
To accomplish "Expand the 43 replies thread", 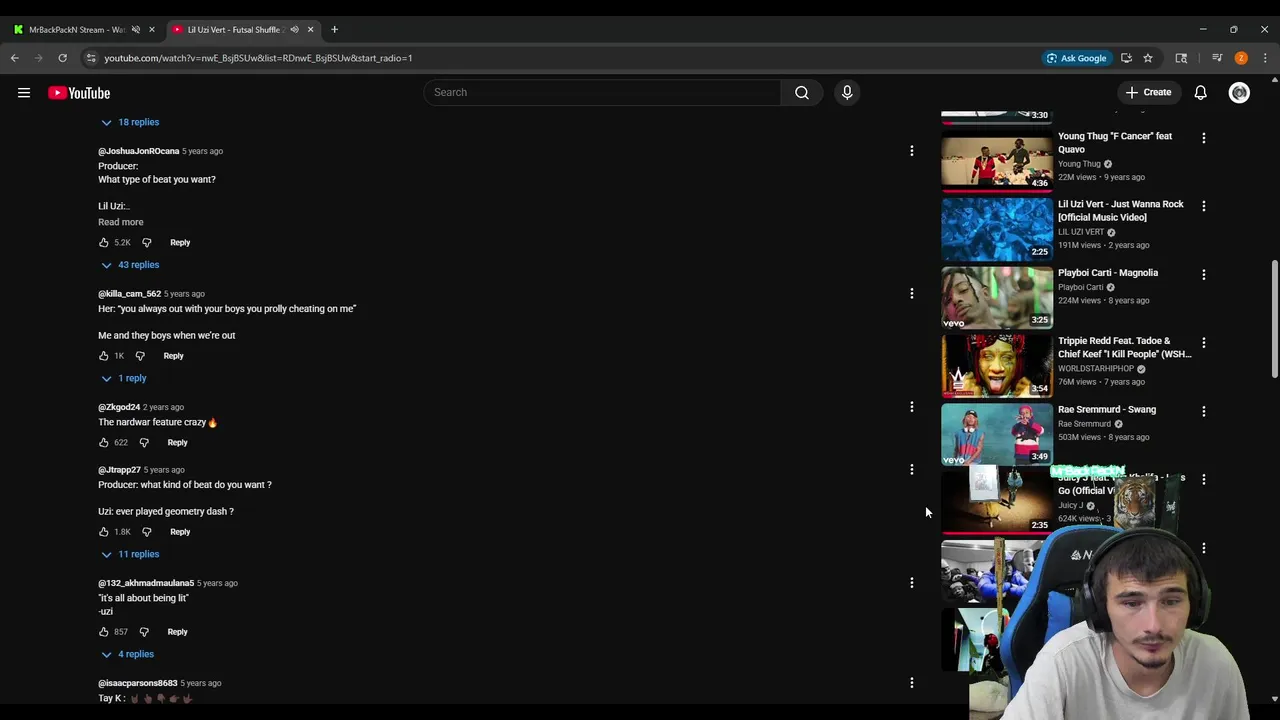I will (x=130, y=265).
